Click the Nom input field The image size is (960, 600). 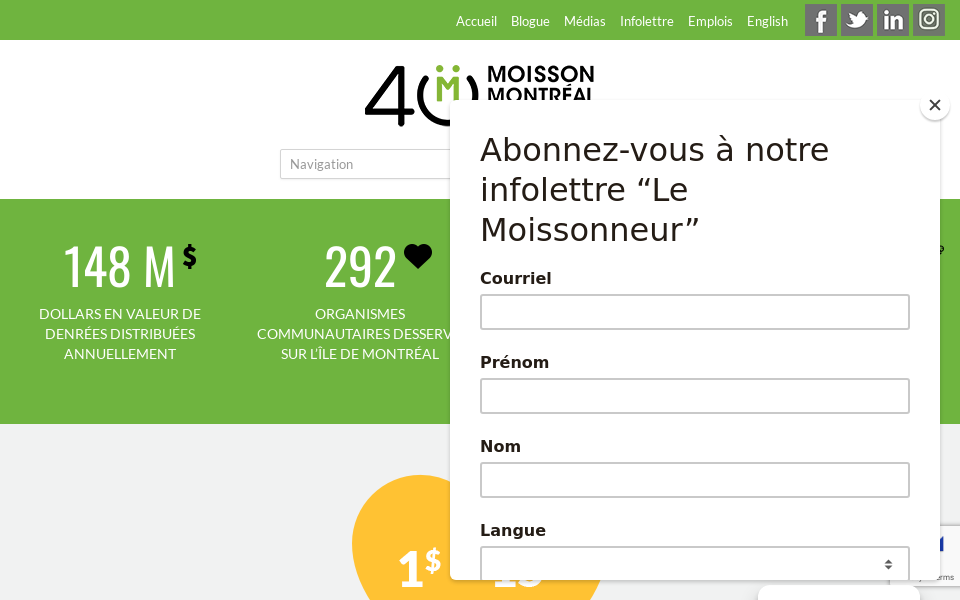695,480
